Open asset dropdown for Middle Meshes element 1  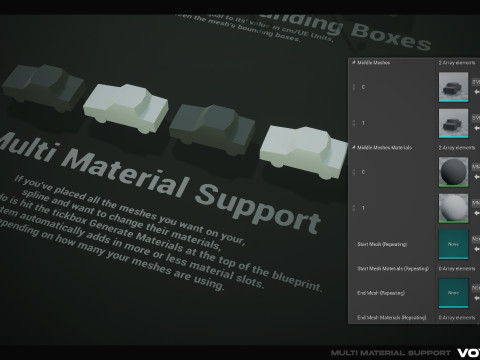(x=476, y=118)
